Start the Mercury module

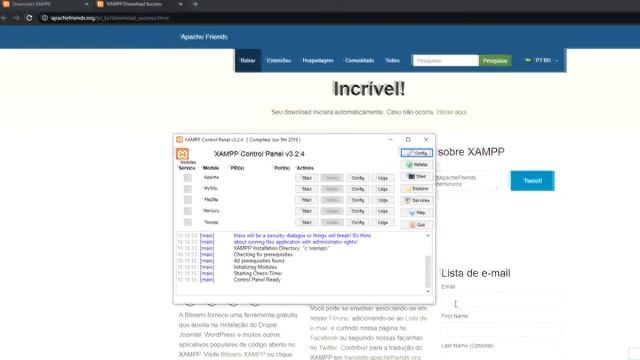[307, 211]
